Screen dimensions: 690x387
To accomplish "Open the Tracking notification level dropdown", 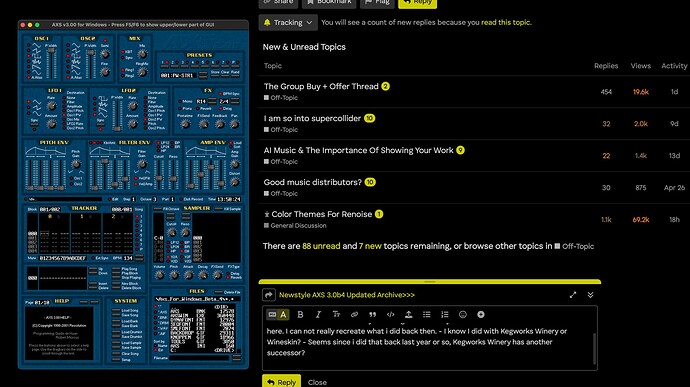I will (288, 22).
